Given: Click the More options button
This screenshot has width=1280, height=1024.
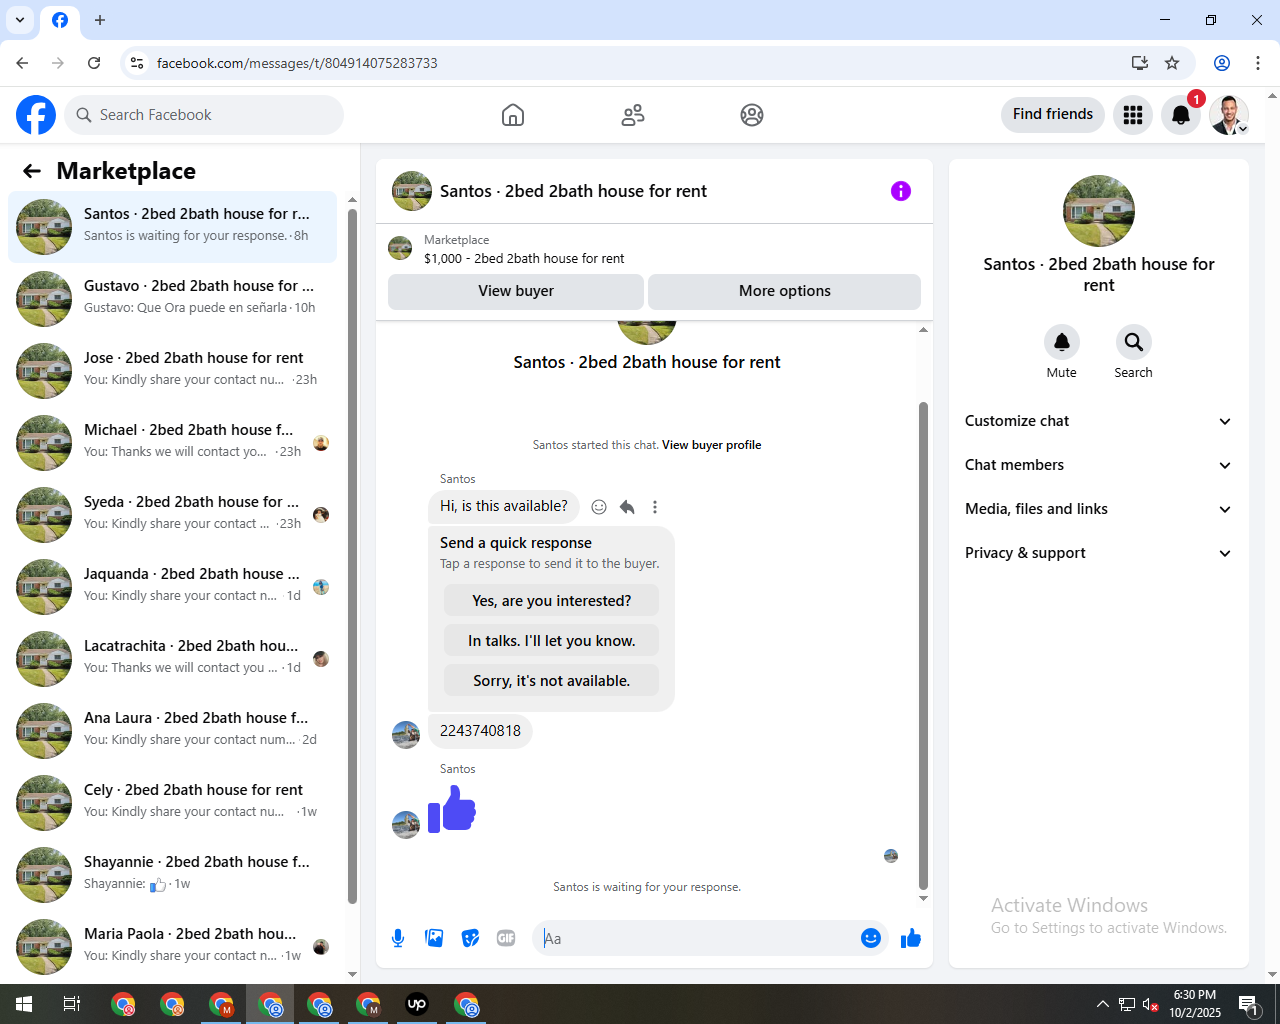Looking at the screenshot, I should coord(785,291).
